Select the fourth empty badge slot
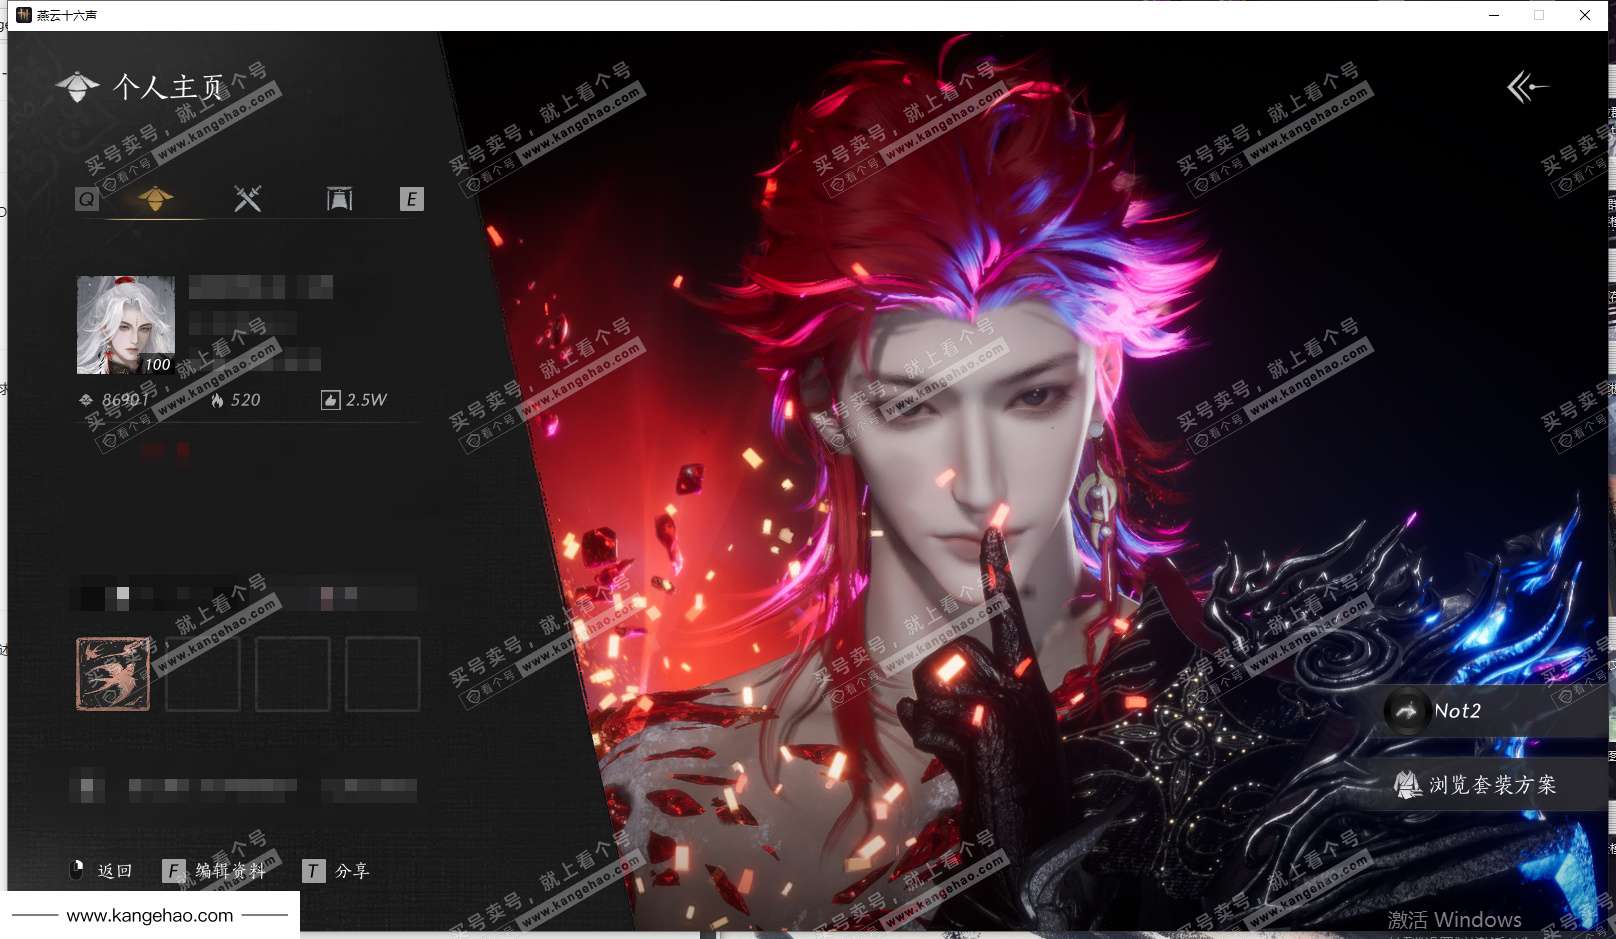Screen dimensions: 1616x939 coord(382,674)
